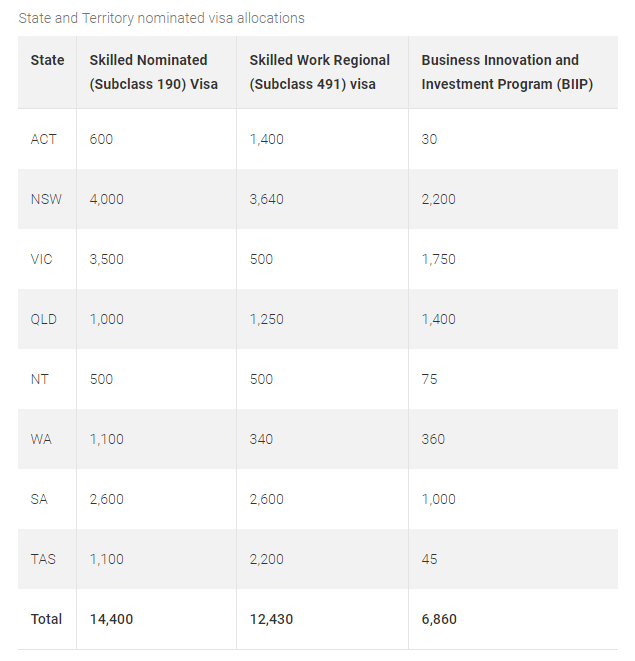The height and width of the screenshot is (661, 635).
Task: Click the State column header
Action: coord(47,60)
